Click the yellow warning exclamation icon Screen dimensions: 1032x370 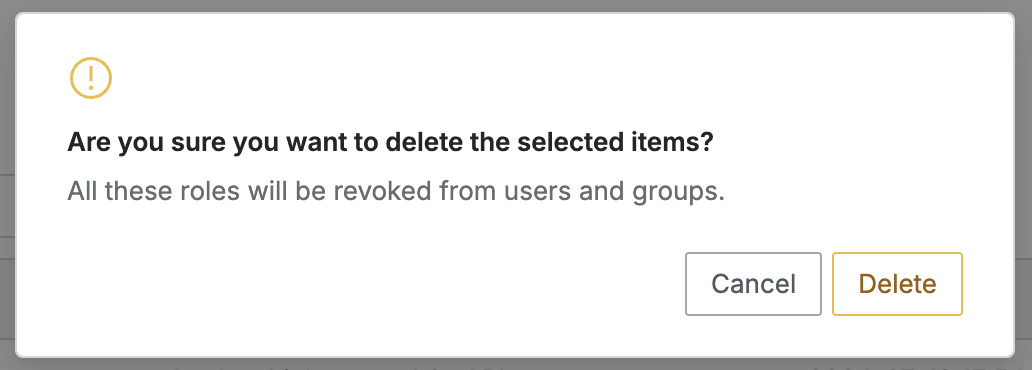pos(91,78)
